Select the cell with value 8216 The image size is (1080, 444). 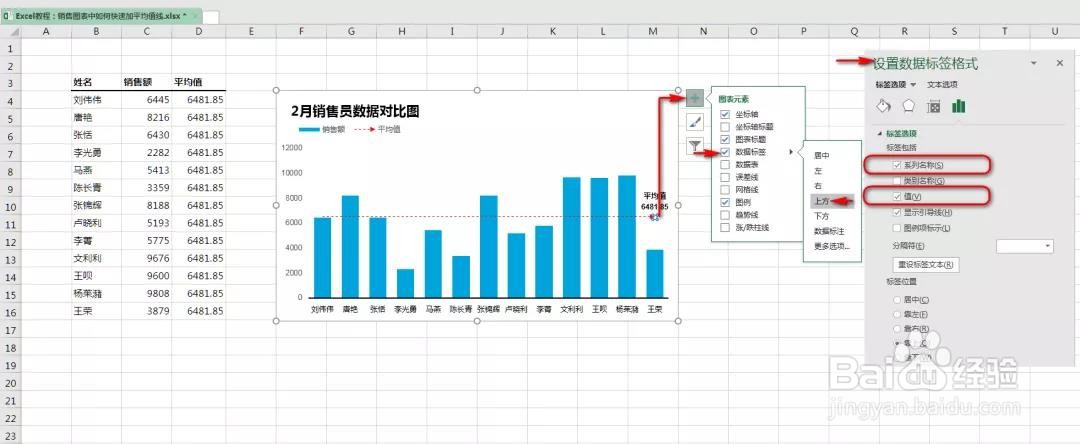point(147,118)
